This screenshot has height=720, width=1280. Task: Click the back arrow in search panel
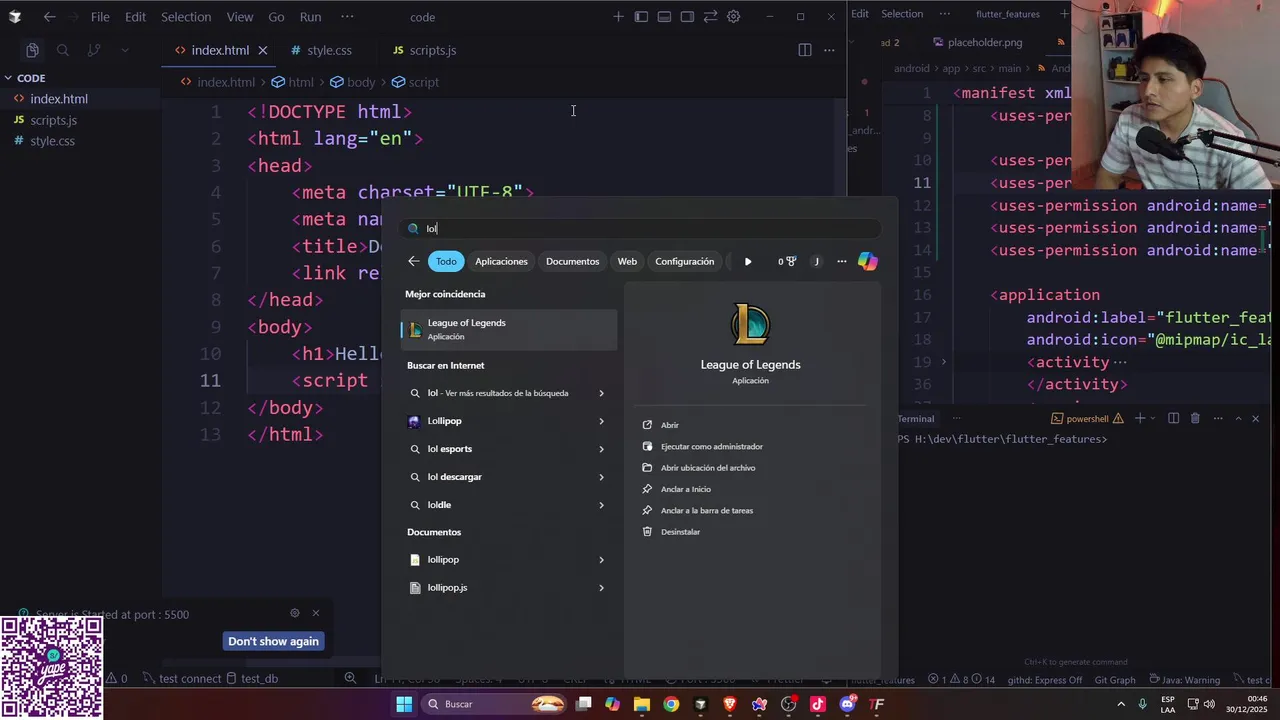pos(414,261)
